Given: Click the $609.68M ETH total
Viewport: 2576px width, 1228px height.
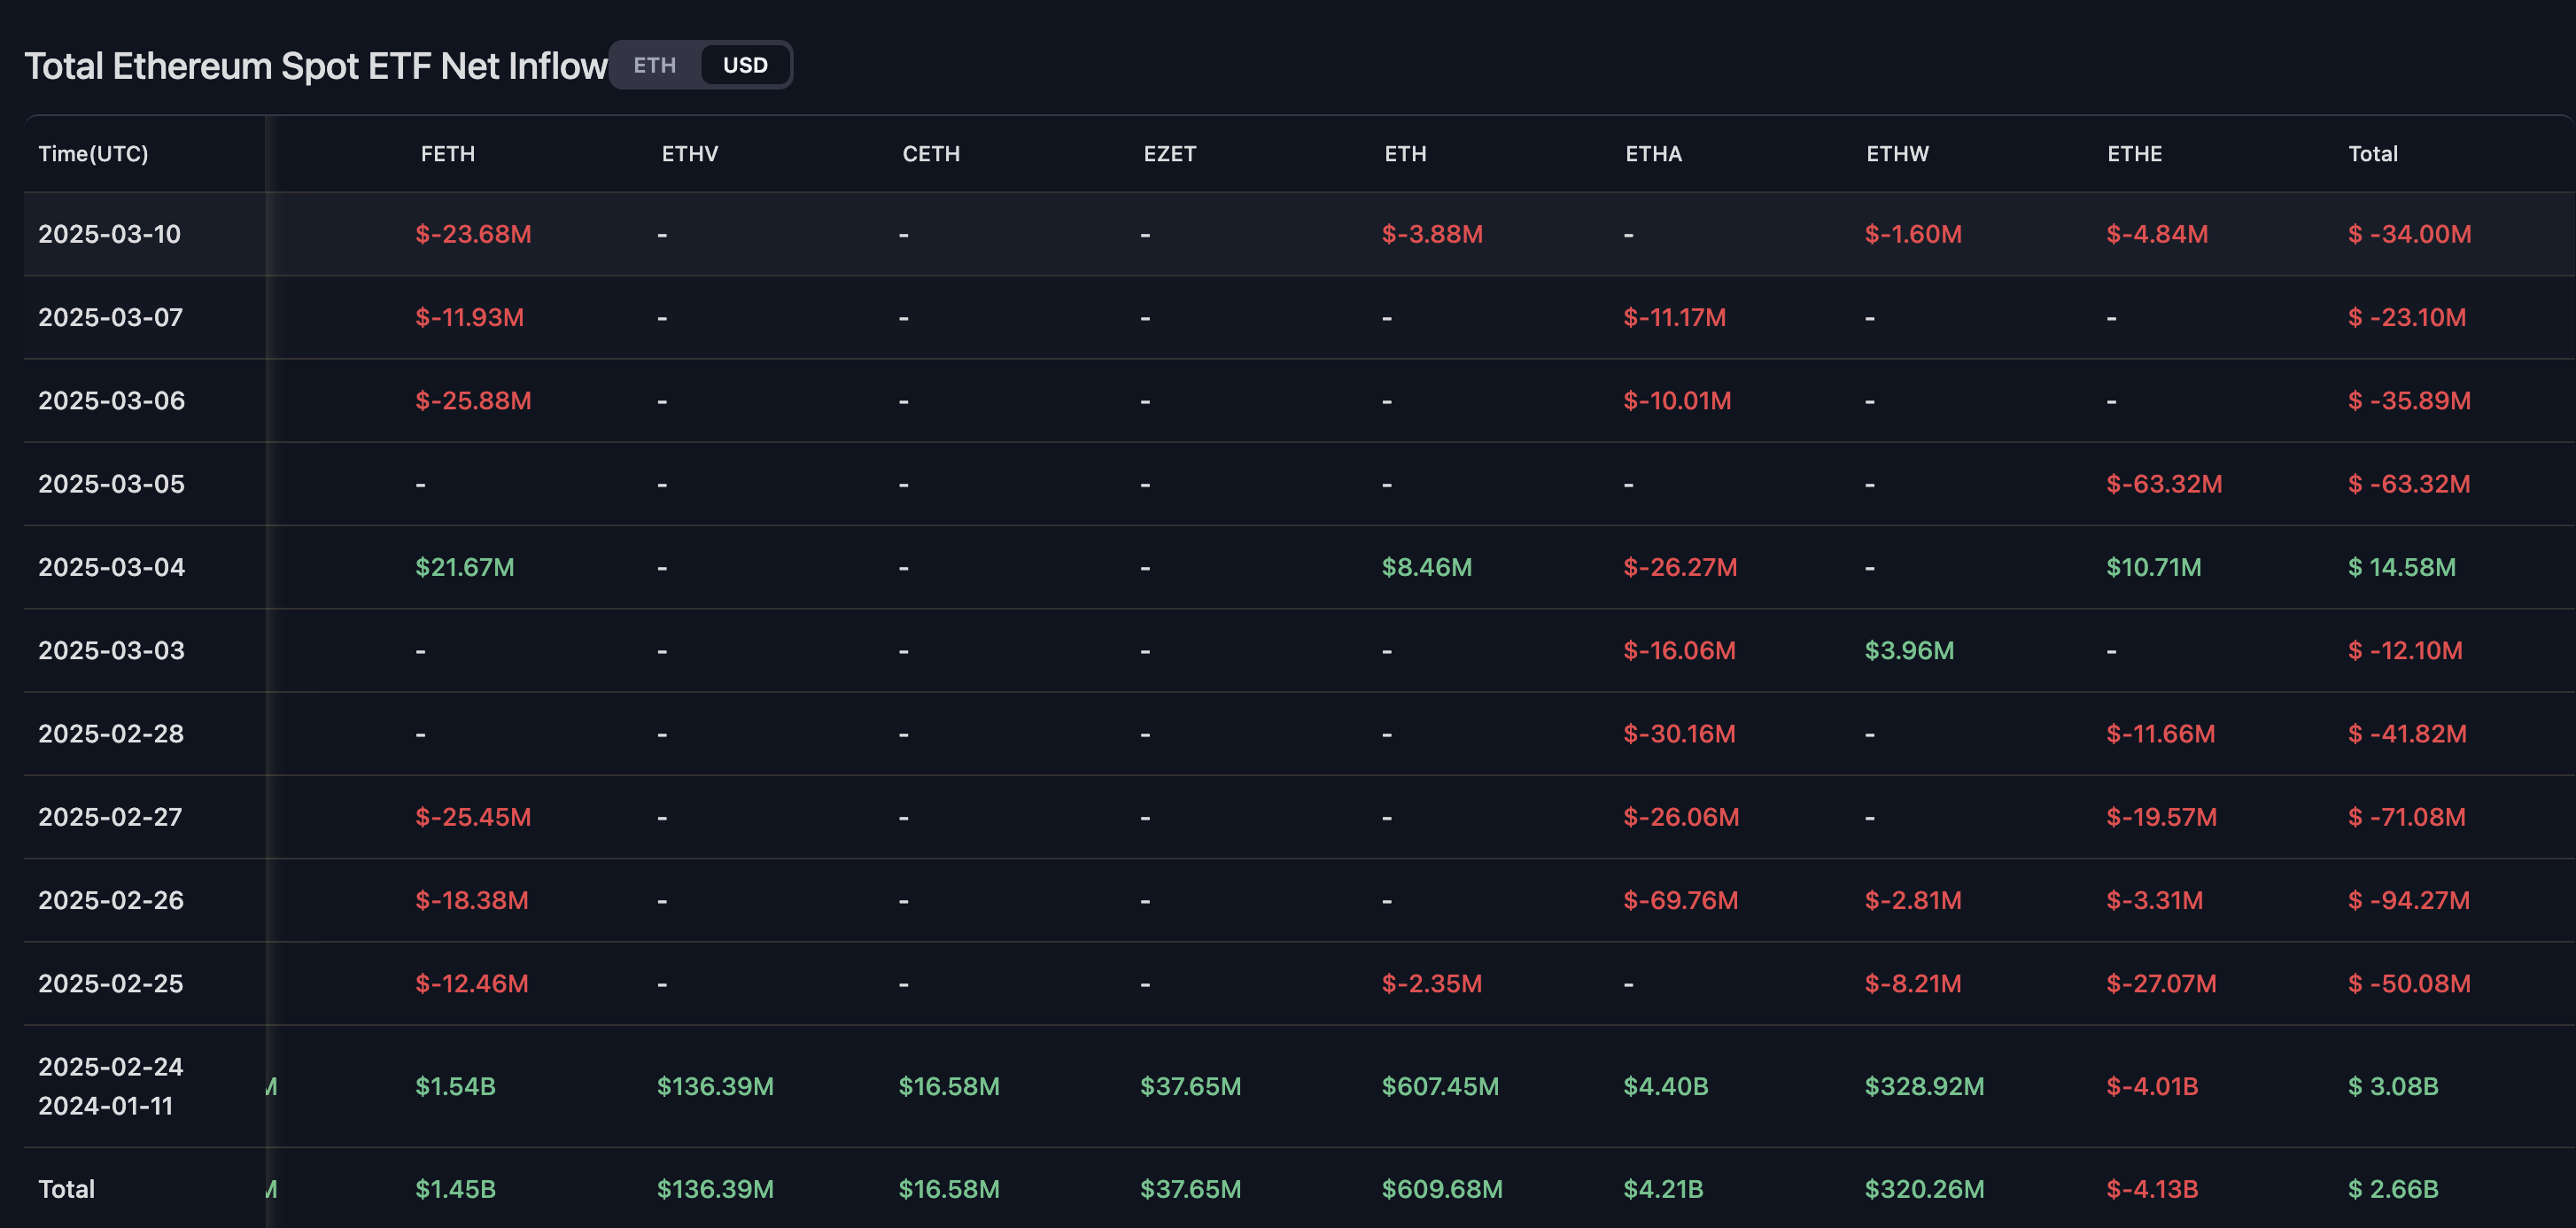Looking at the screenshot, I should pyautogui.click(x=1442, y=1189).
